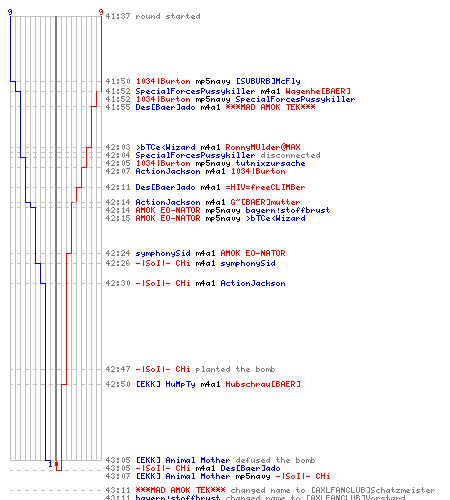Image resolution: width=450 pixels, height=500 pixels.
Task: Click ***MAD AMOK TEK*** at 41:55
Action: [270, 107]
